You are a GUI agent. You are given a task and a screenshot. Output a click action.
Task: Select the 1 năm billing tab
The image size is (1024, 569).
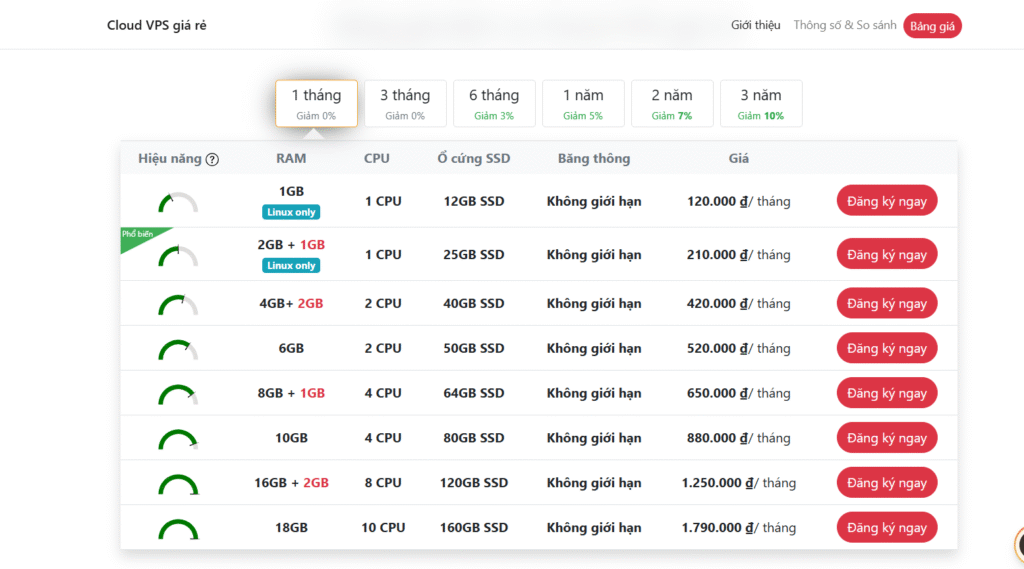(x=583, y=103)
